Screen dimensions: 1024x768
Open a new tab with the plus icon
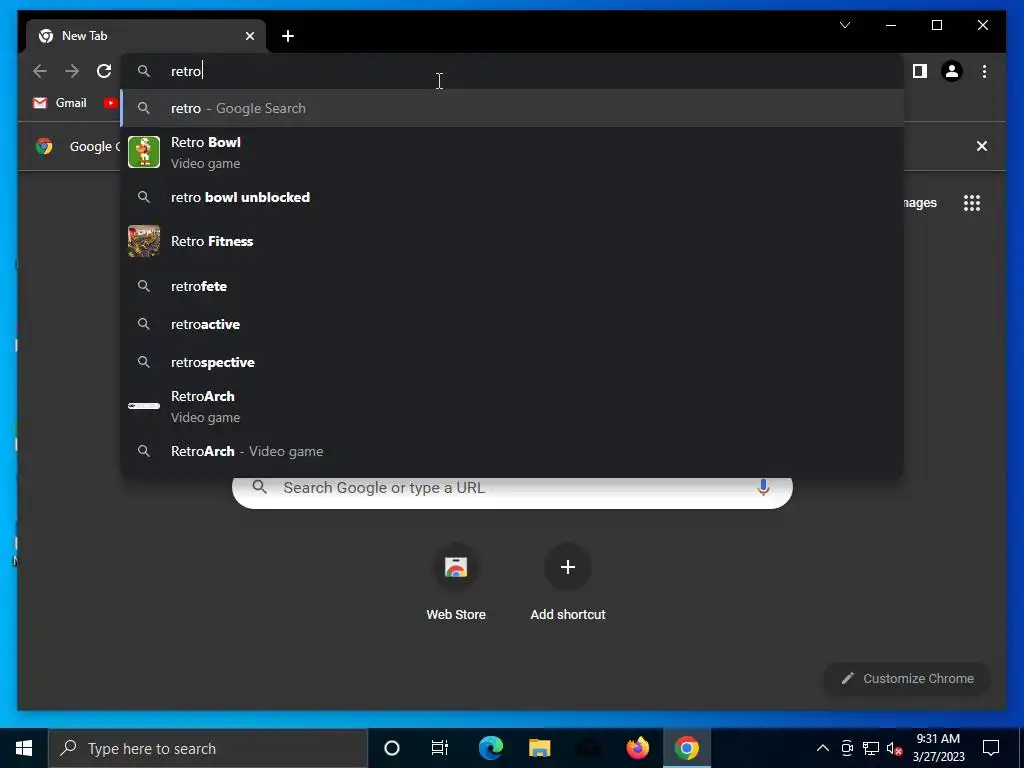pos(288,36)
